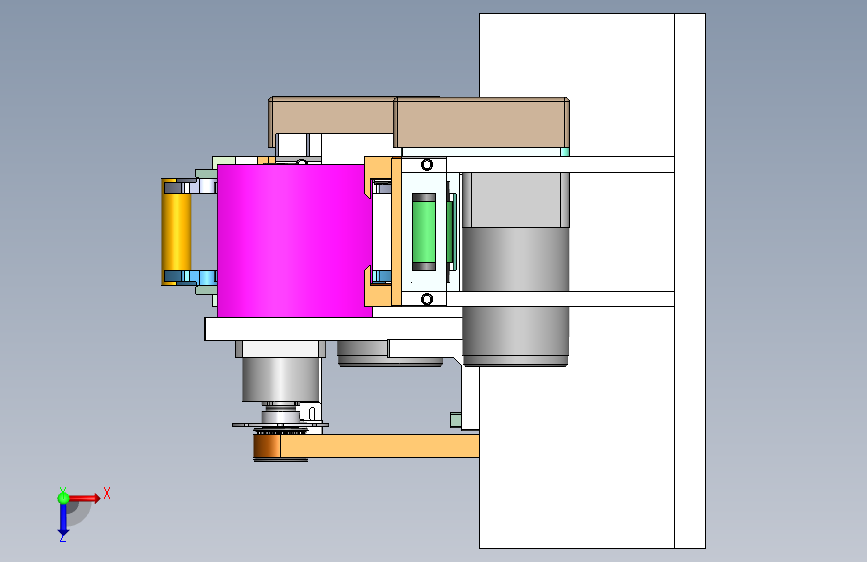Pick the small green block near the back plate bottom
The width and height of the screenshot is (867, 562).
point(456,420)
